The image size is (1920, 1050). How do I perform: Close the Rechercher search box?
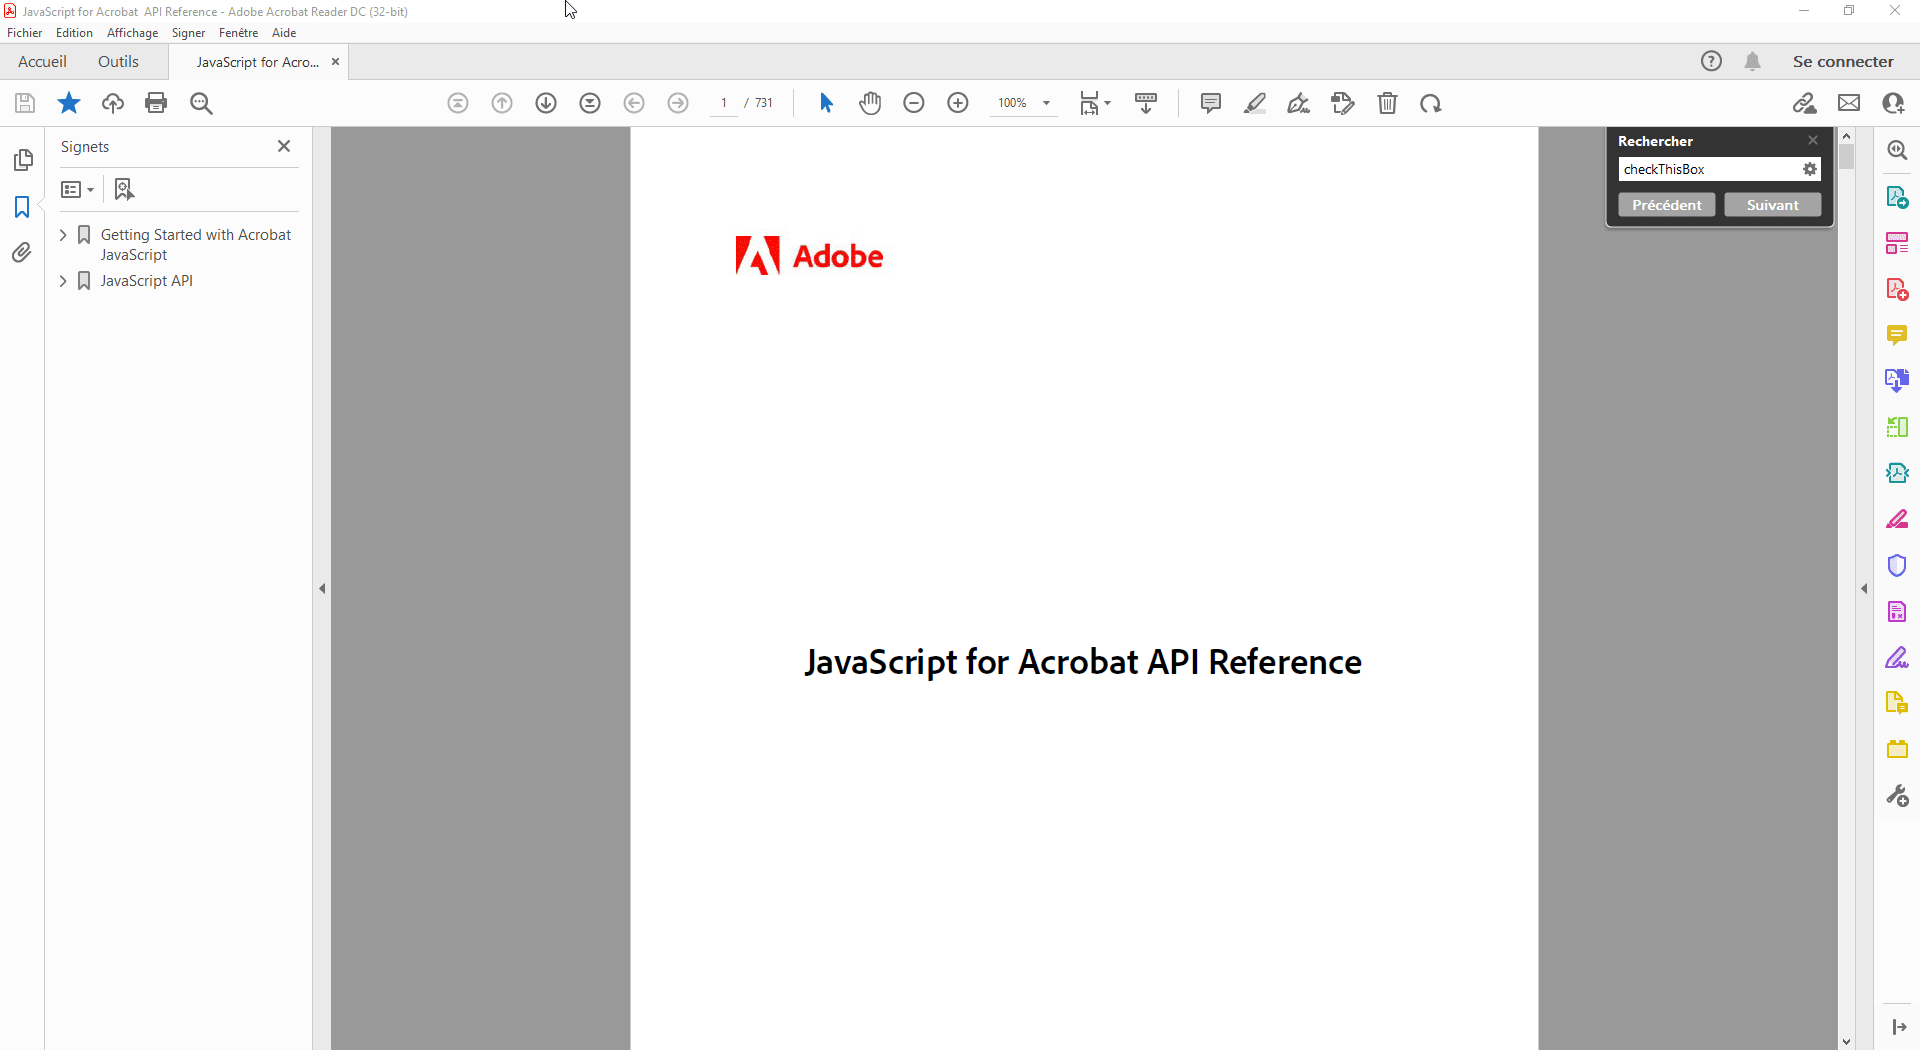tap(1813, 141)
